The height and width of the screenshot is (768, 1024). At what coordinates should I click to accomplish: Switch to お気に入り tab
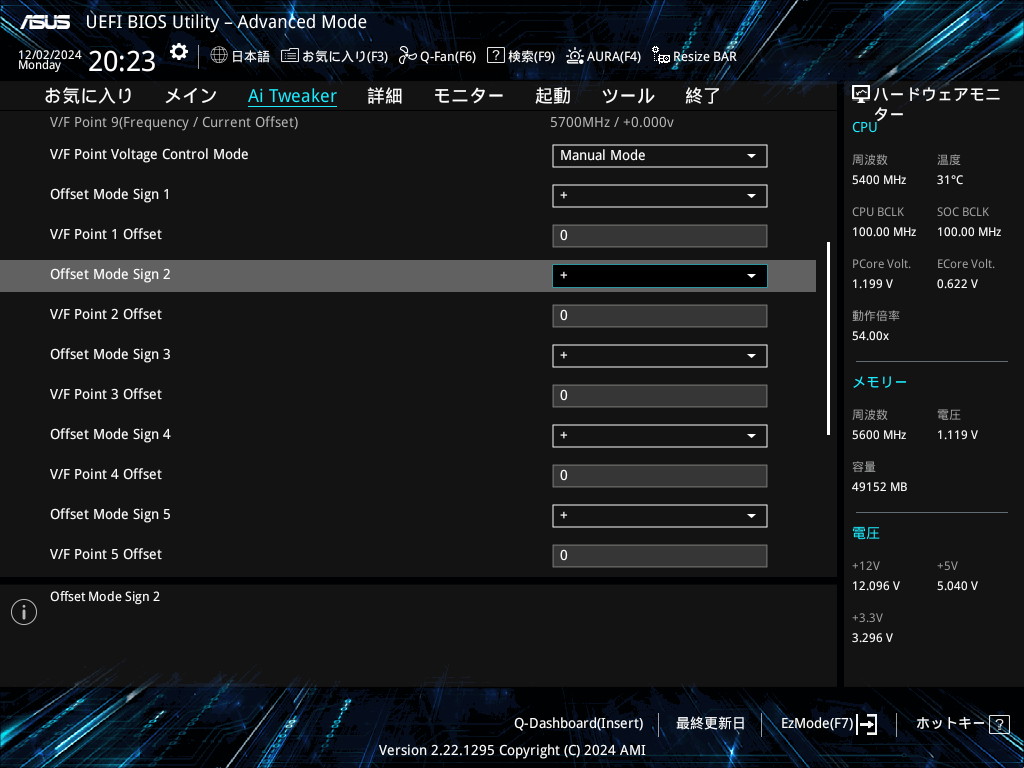click(x=89, y=96)
